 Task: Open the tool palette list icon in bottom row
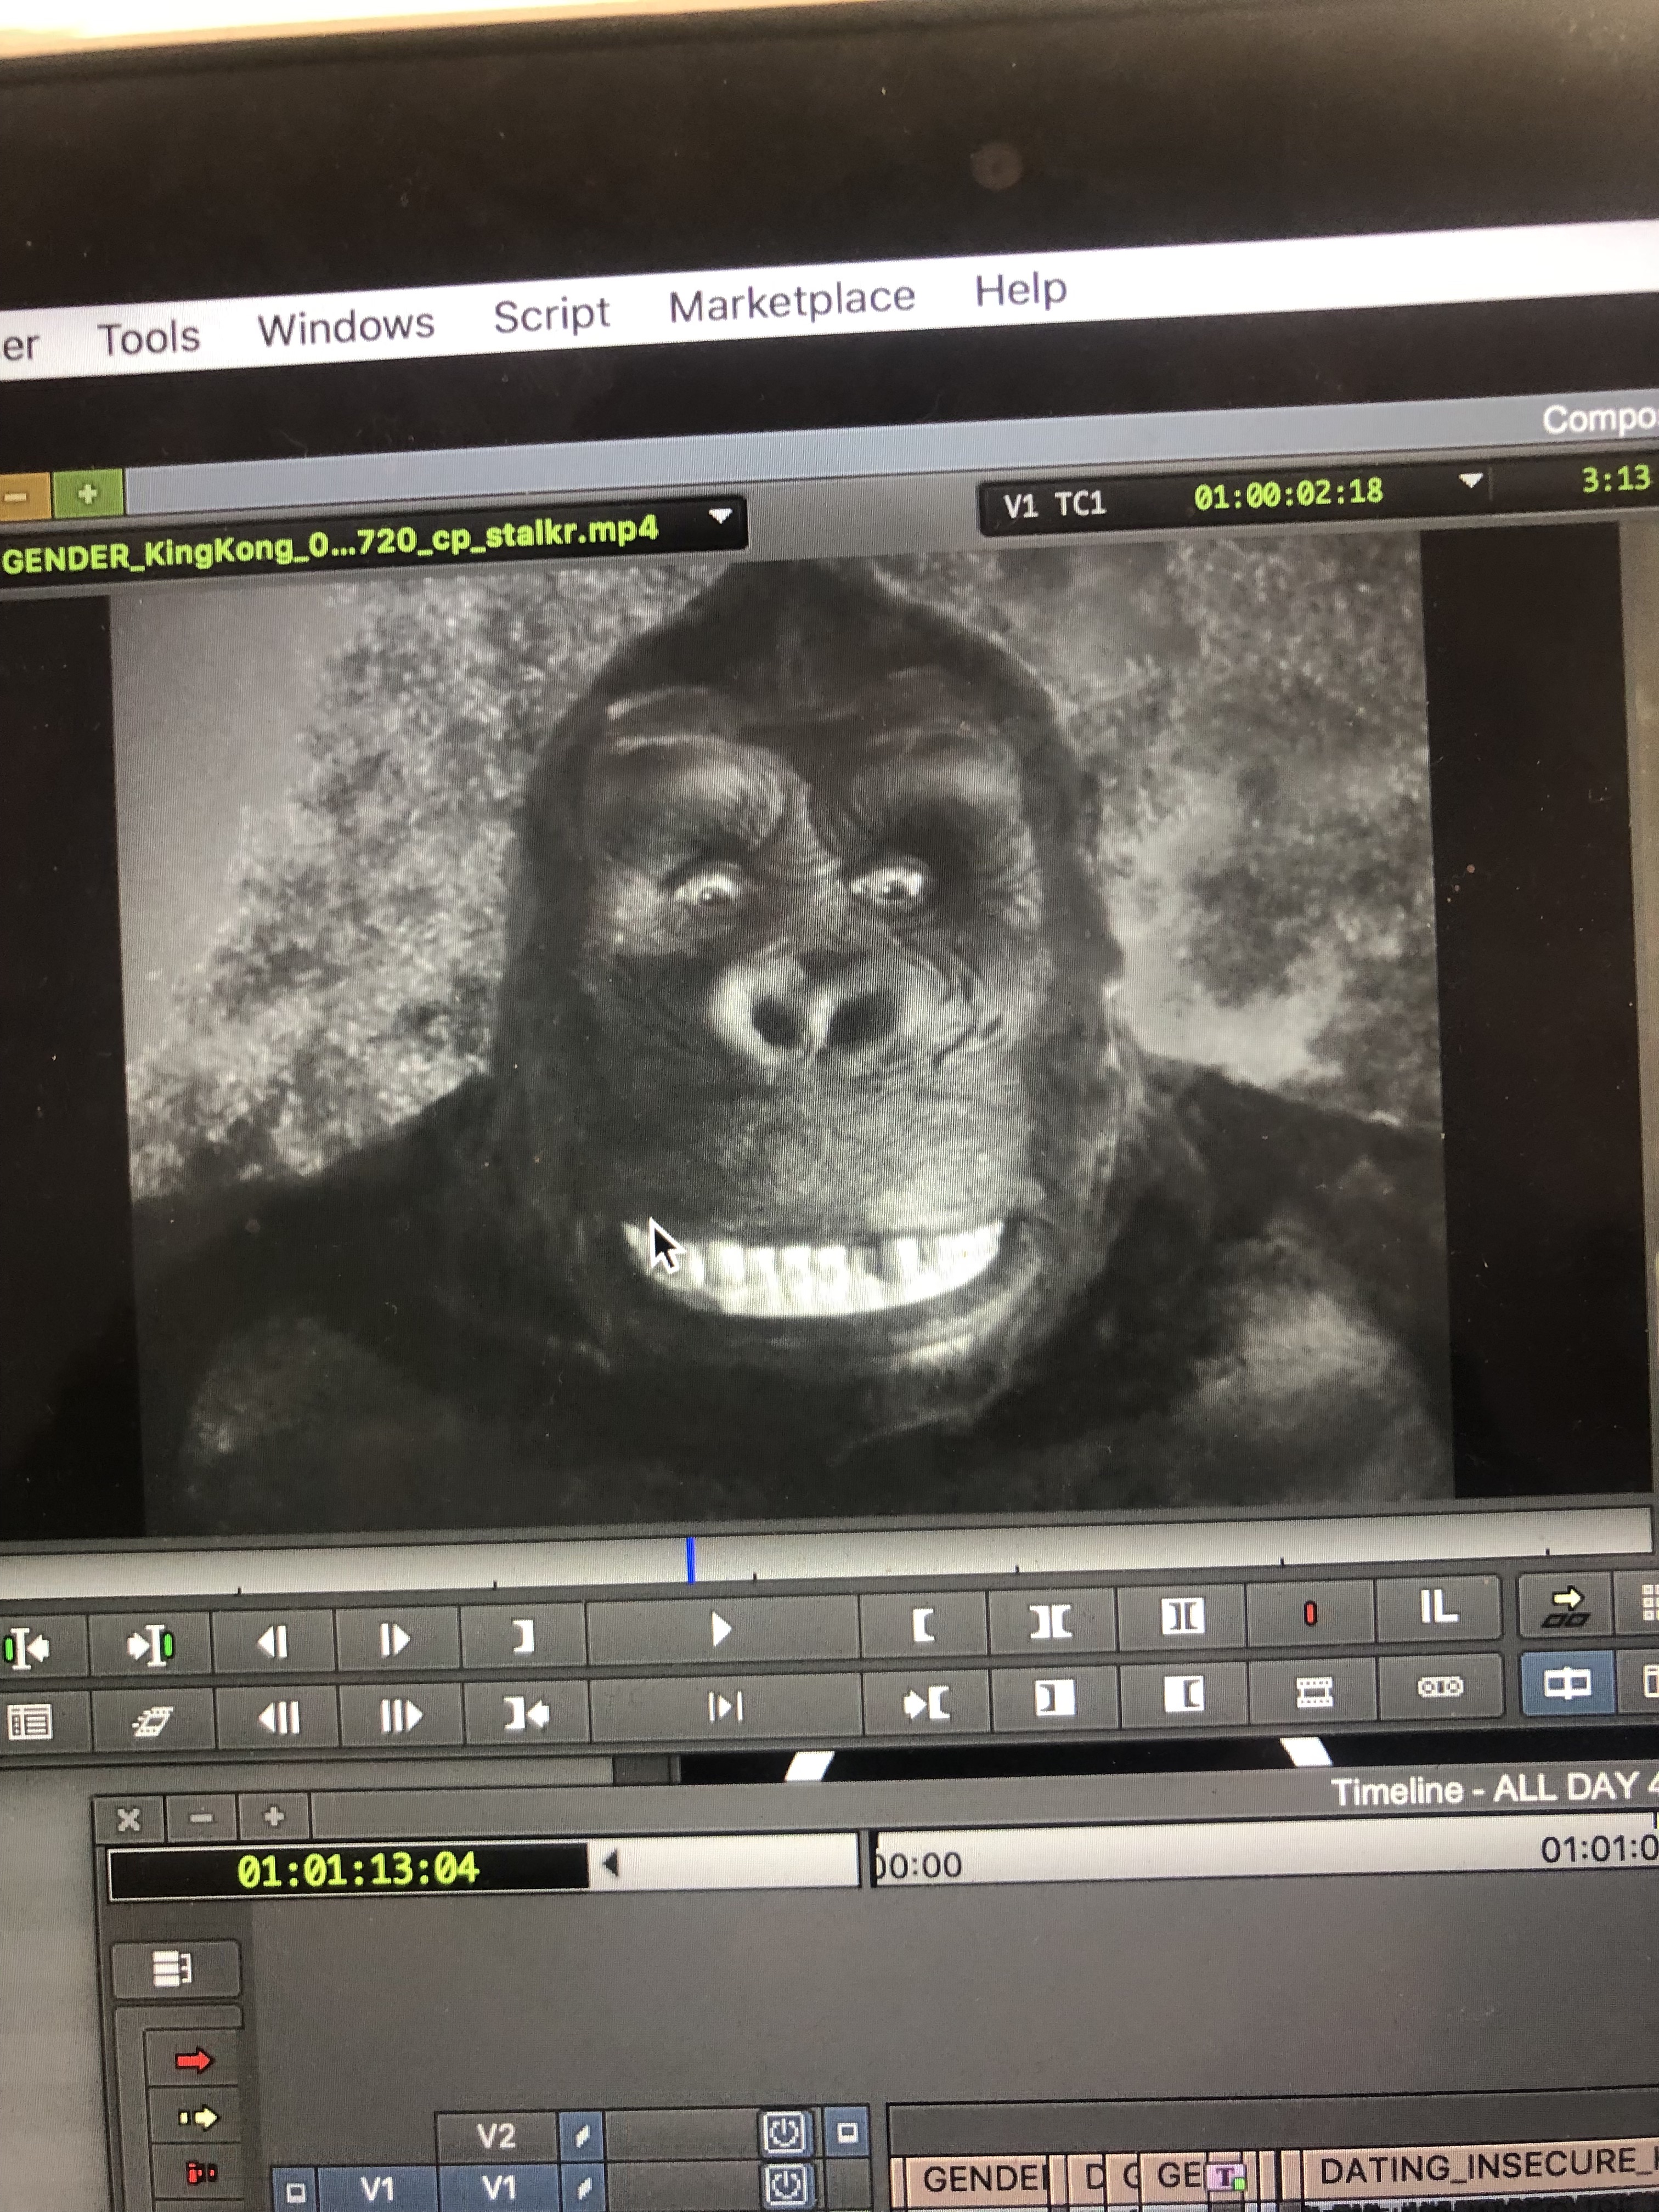pos(30,1722)
